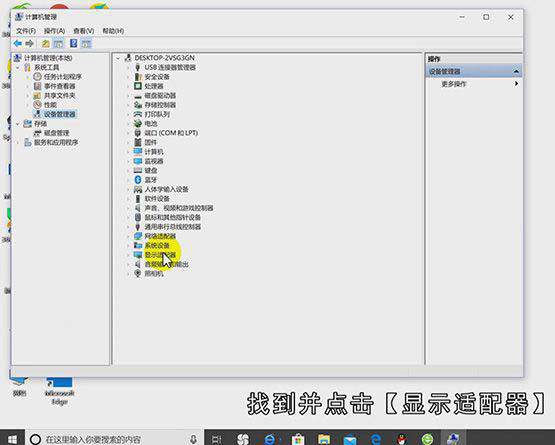Click the 磁盘管理 icon
This screenshot has width=555, height=445.
(x=37, y=133)
